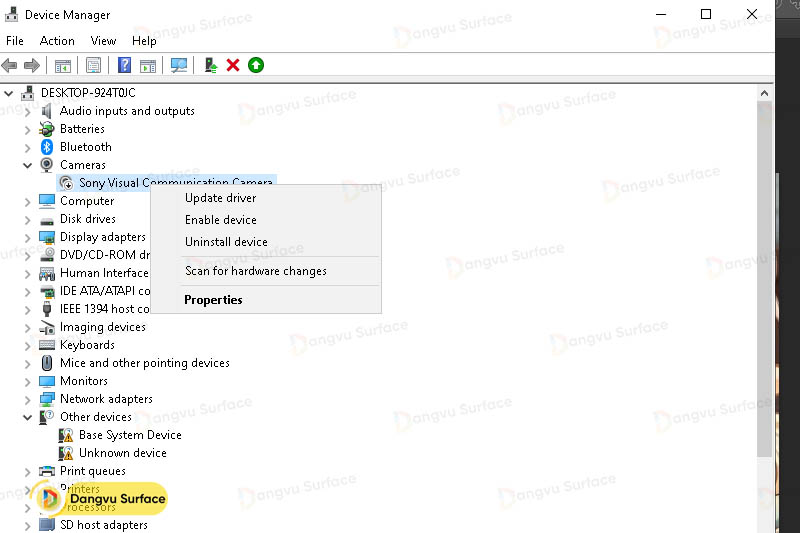Open the File menu

(x=15, y=40)
